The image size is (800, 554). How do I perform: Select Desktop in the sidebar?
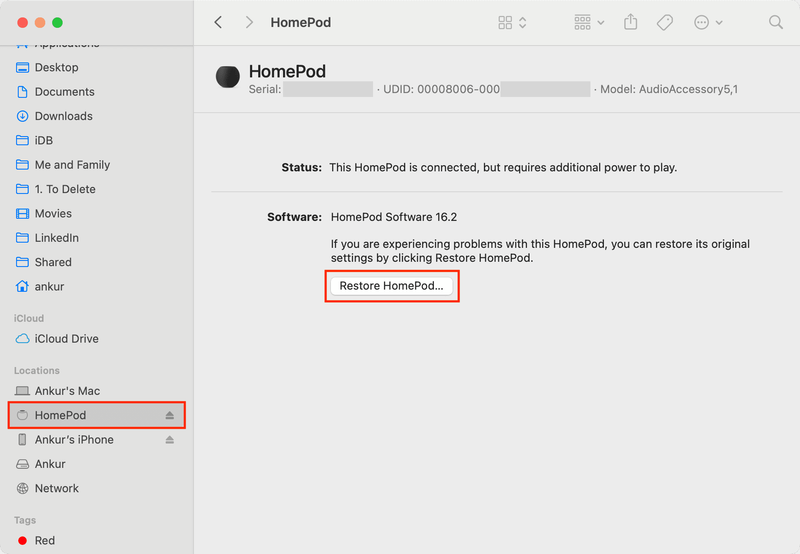click(97, 67)
